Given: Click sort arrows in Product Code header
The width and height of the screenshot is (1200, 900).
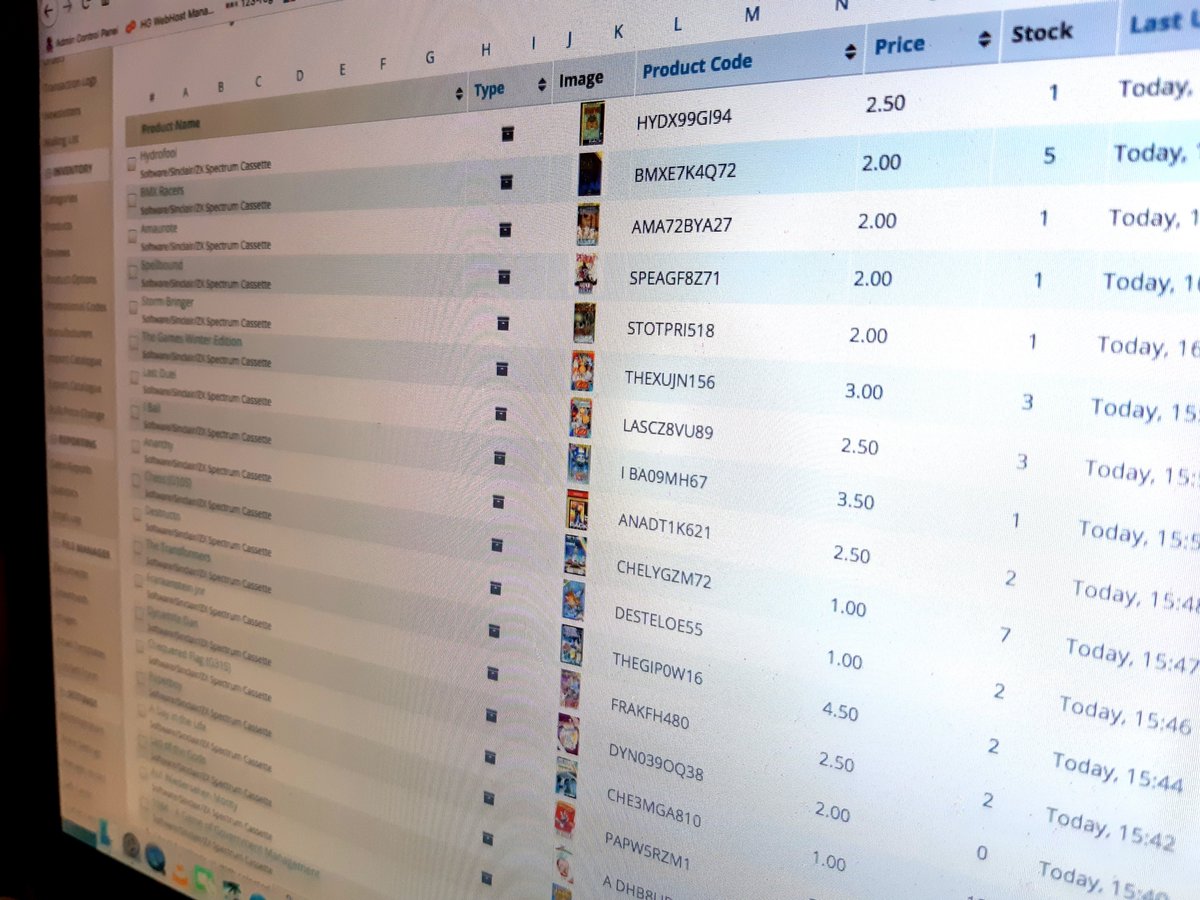Looking at the screenshot, I should click(851, 52).
